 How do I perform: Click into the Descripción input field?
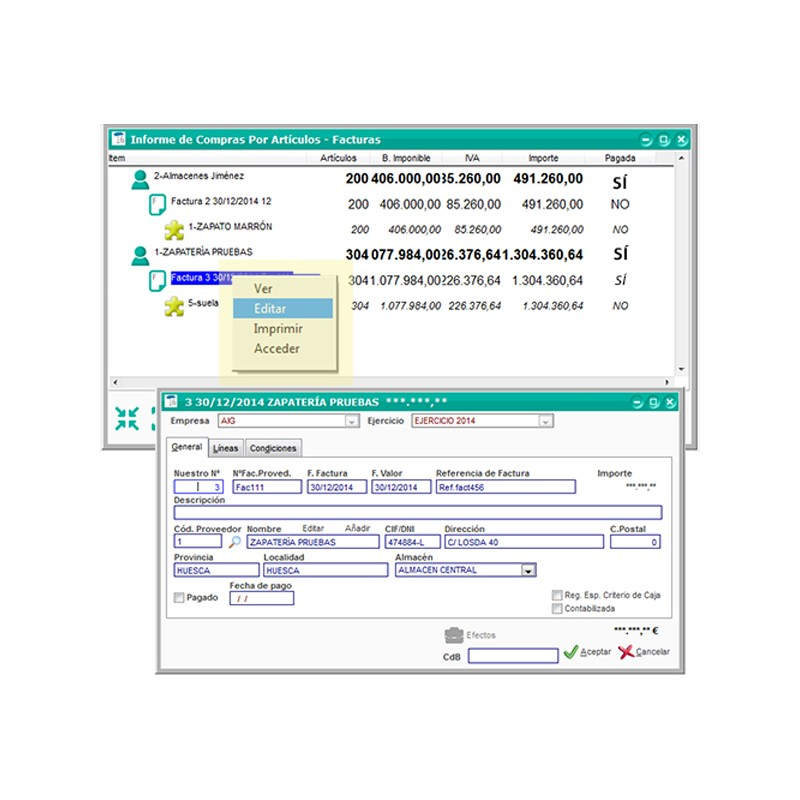tap(415, 513)
